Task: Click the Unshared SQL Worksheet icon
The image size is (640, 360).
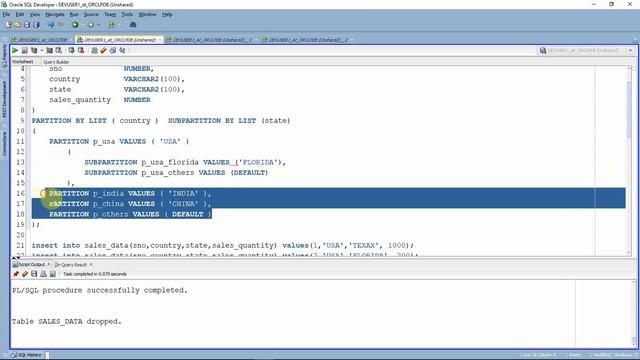Action: pyautogui.click(x=94, y=51)
